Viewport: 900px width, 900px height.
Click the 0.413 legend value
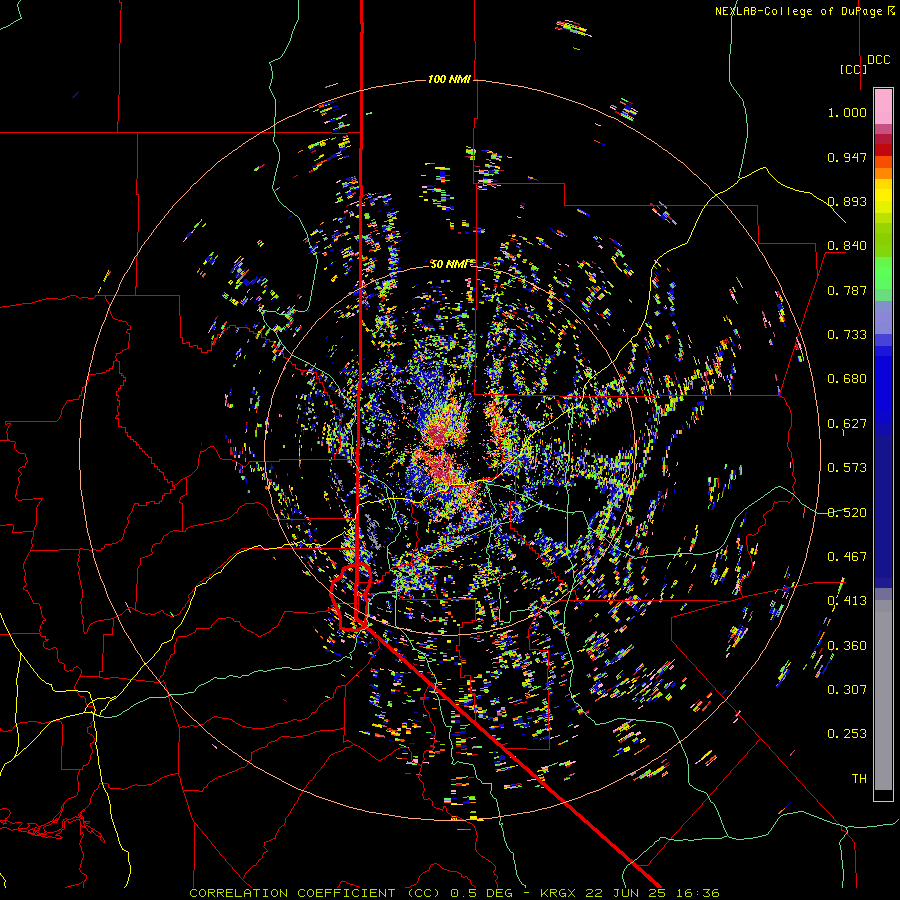(847, 601)
